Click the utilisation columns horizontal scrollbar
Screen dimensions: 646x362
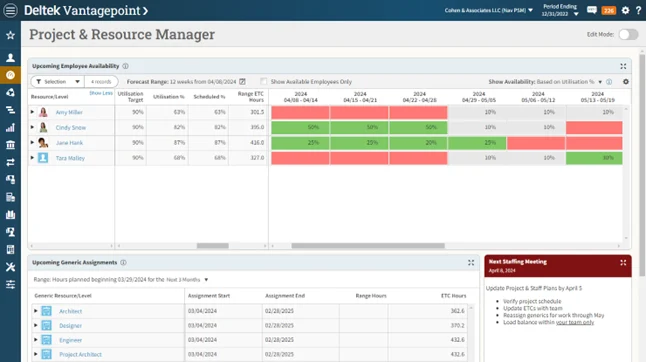[213, 246]
